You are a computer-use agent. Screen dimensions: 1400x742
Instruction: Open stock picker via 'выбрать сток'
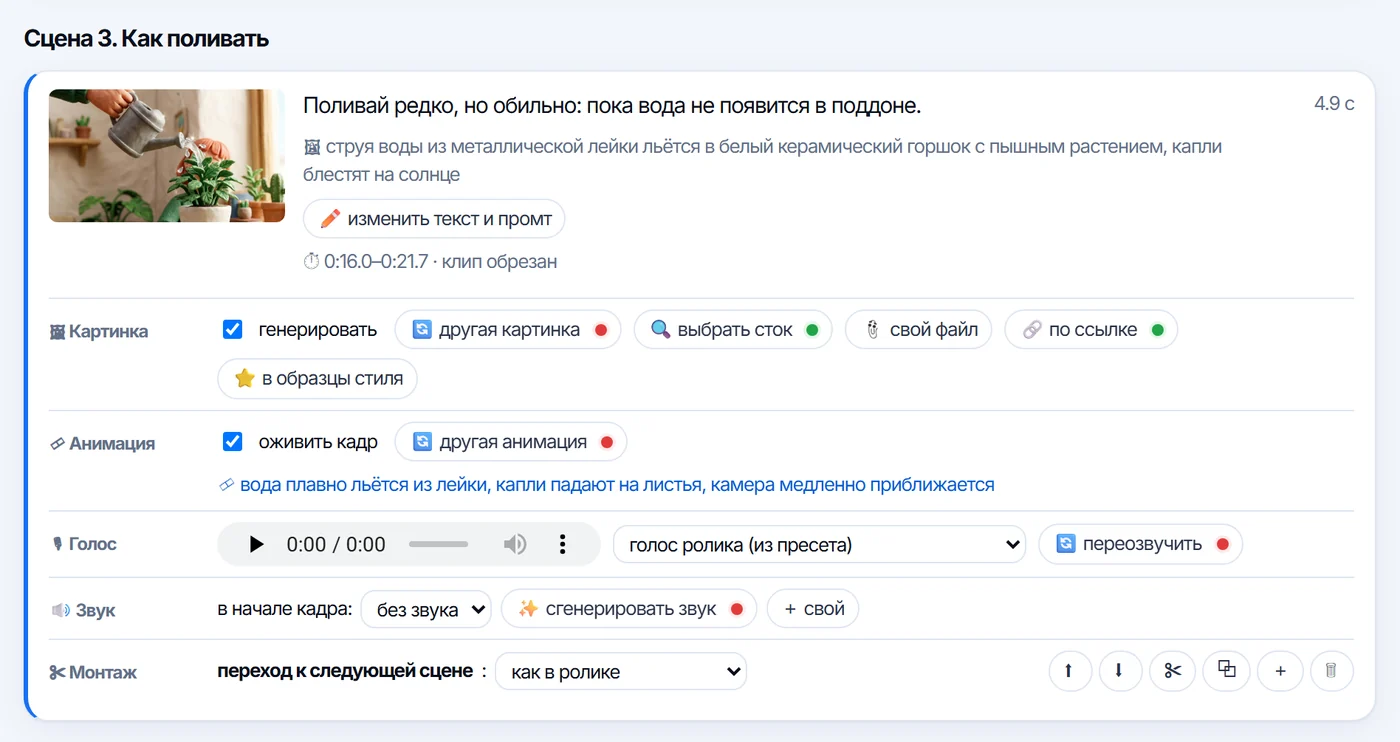733,329
